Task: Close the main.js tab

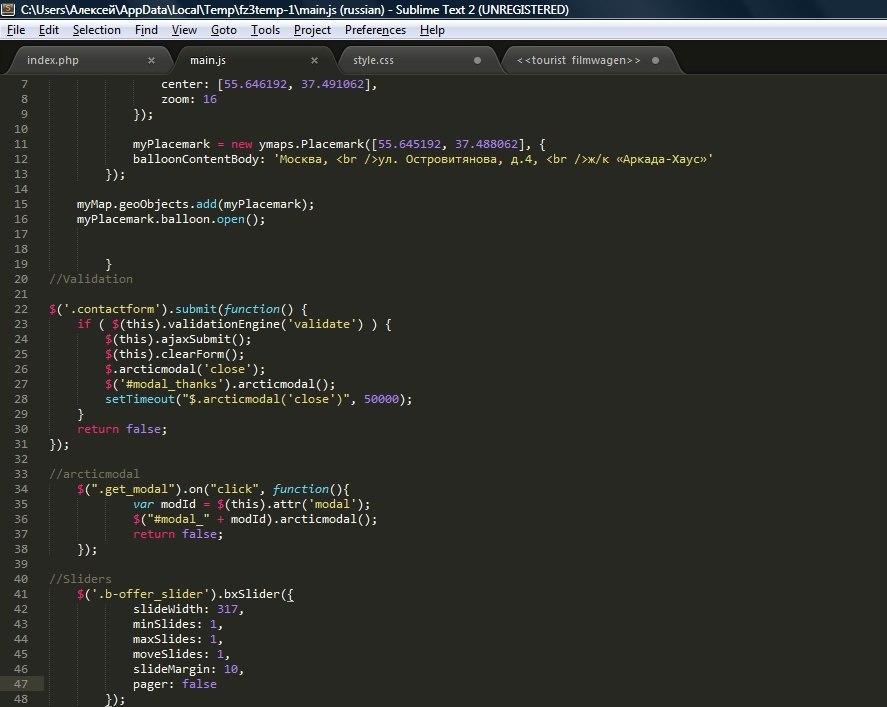Action: point(314,60)
